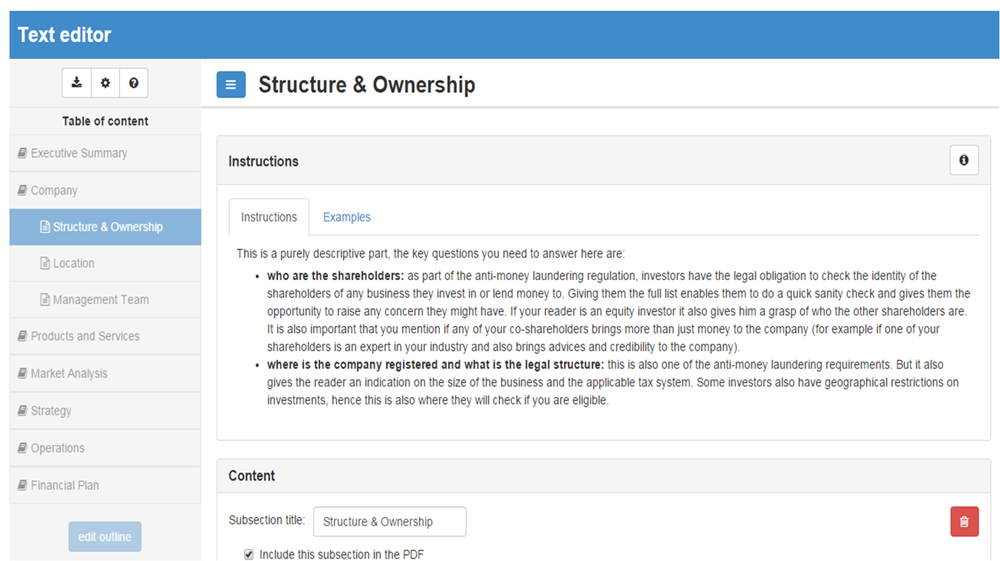
Task: Switch to the Examples tab
Action: pyautogui.click(x=346, y=217)
